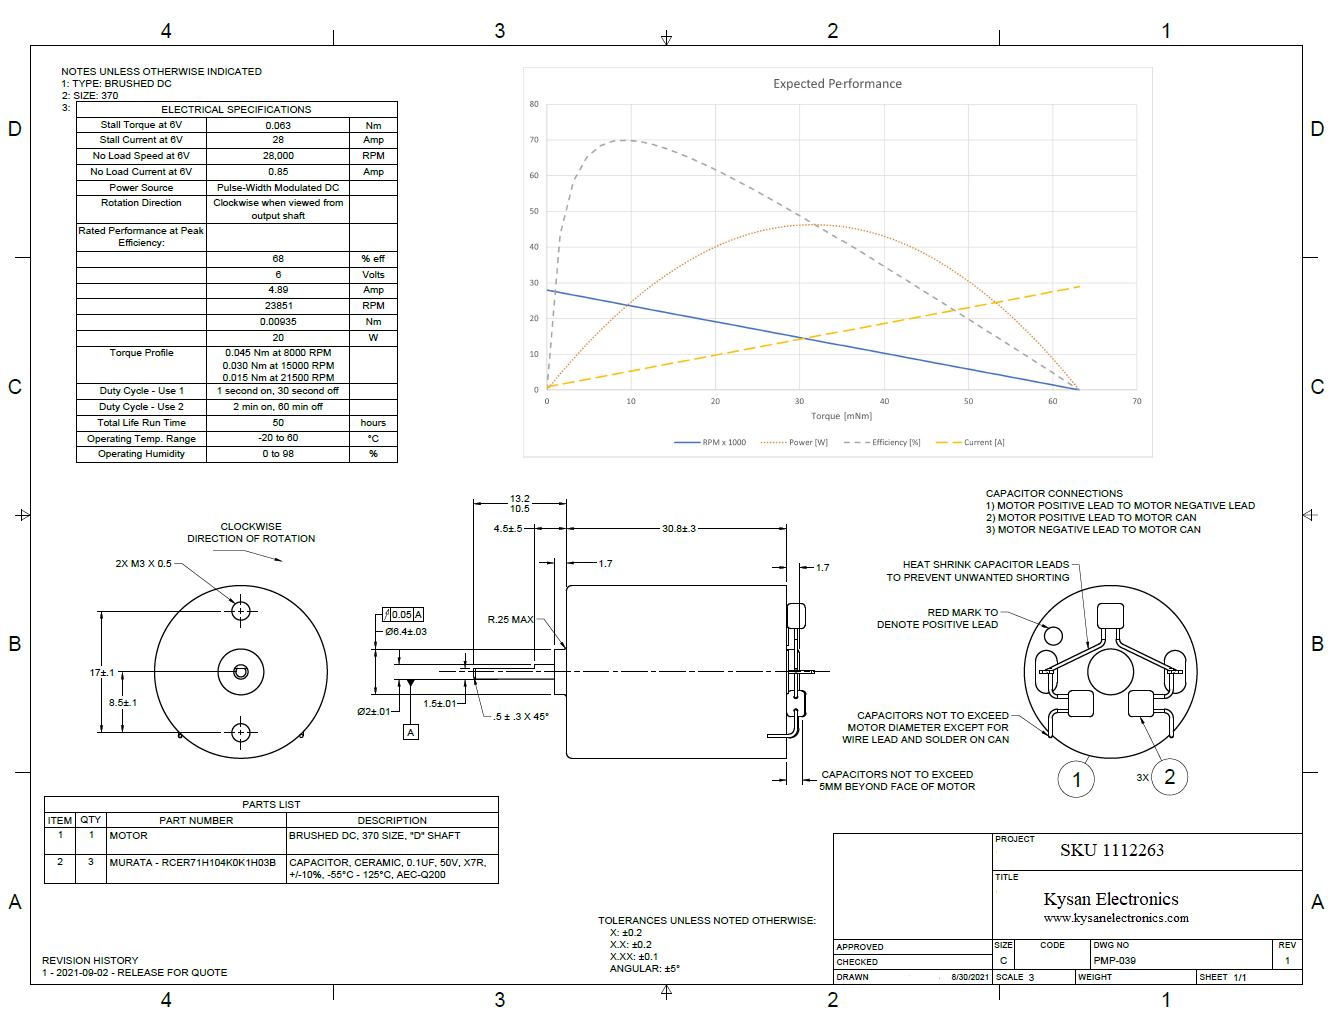Click the Power [W] legend entry
The height and width of the screenshot is (1030, 1332).
tap(795, 442)
